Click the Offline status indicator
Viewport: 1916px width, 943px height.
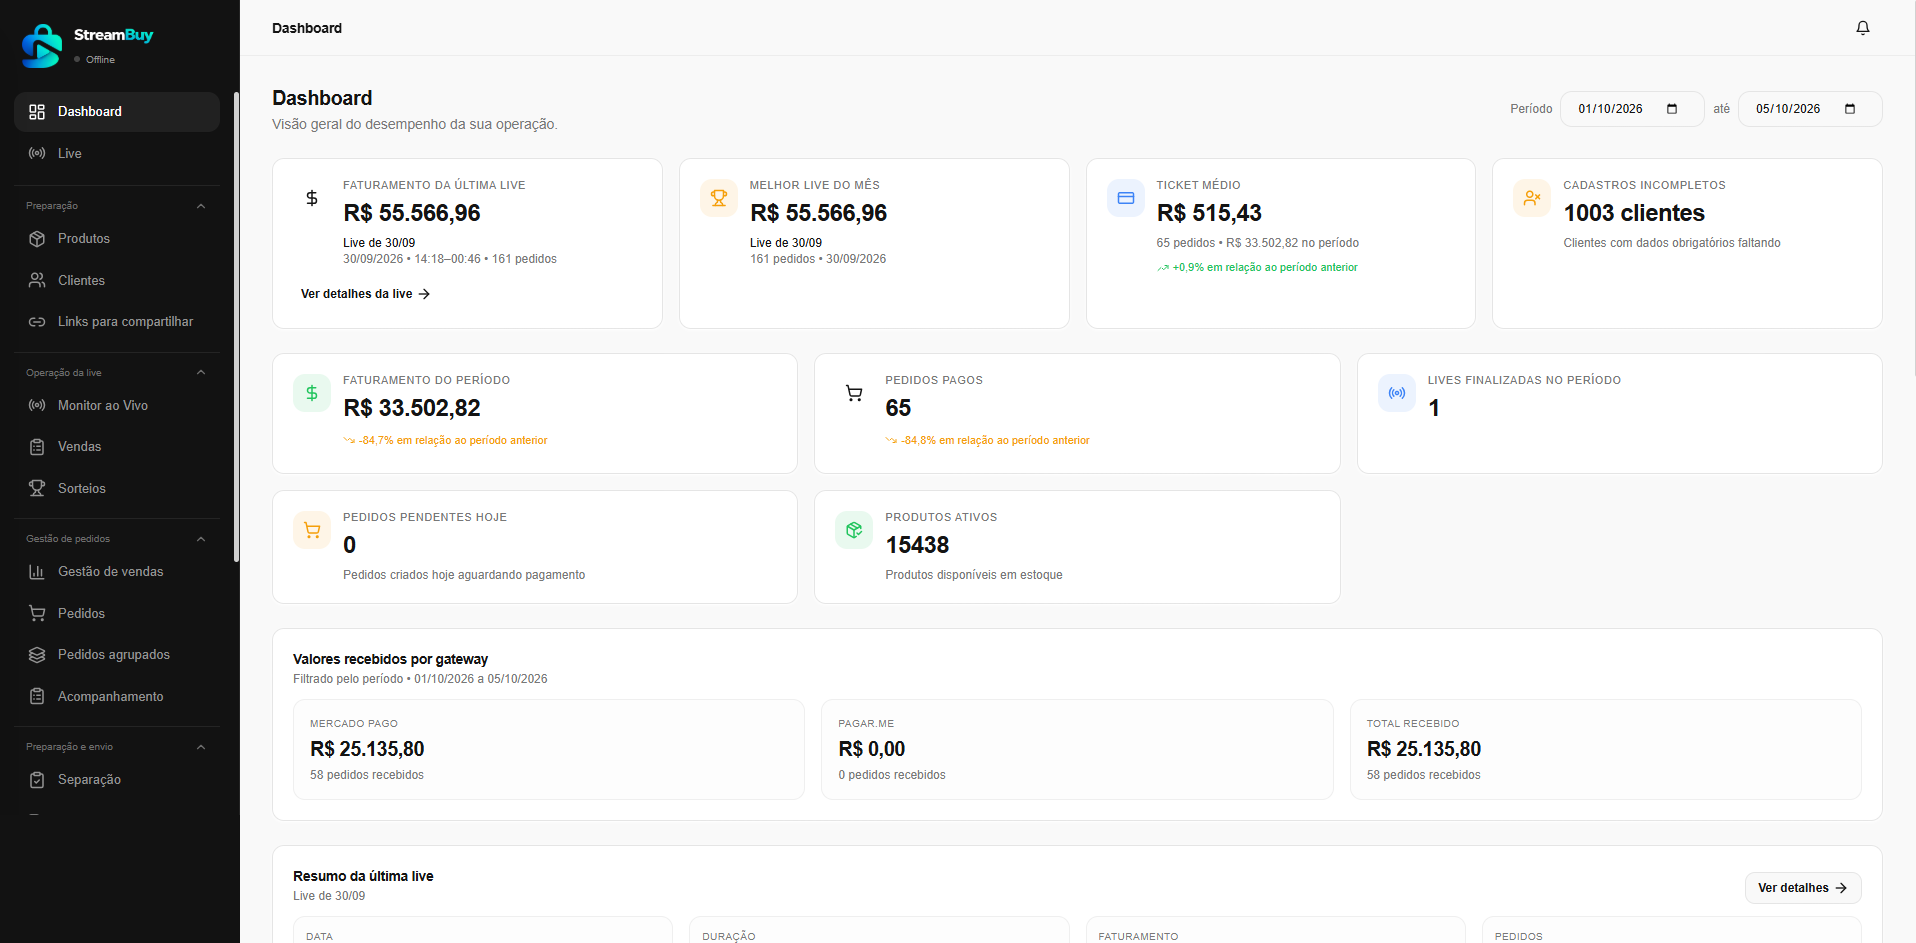pos(95,60)
